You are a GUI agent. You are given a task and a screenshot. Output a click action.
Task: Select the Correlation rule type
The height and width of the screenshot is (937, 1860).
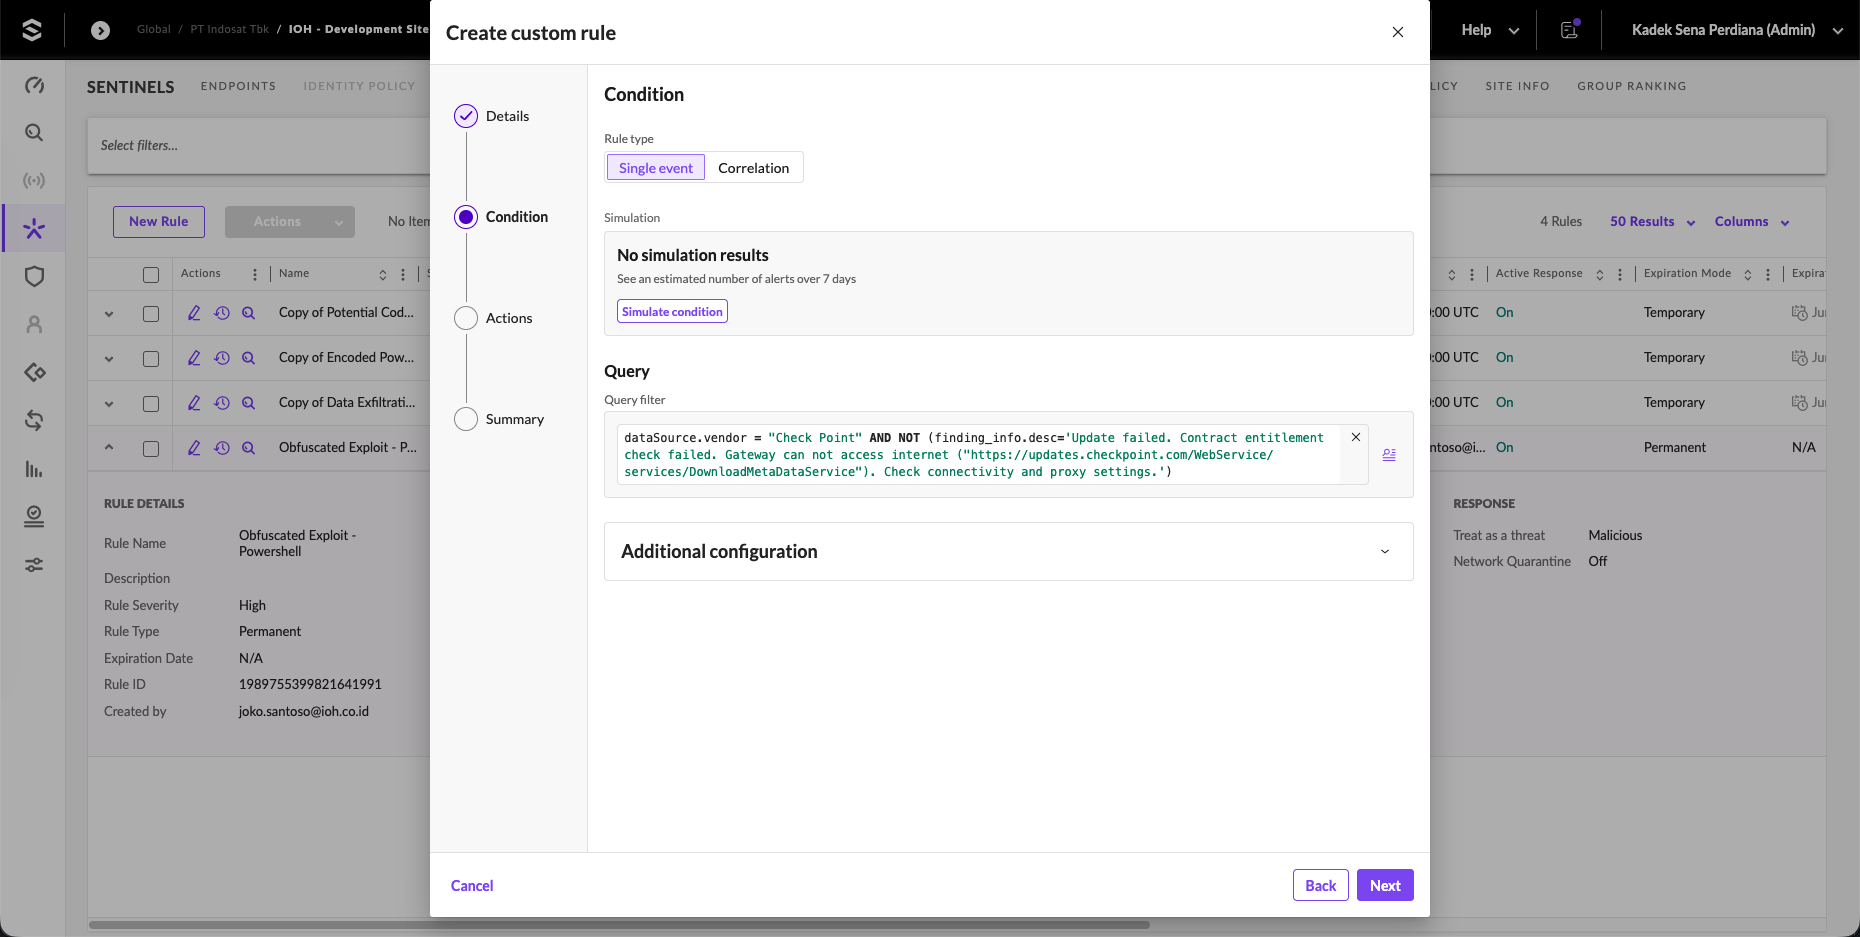(753, 168)
